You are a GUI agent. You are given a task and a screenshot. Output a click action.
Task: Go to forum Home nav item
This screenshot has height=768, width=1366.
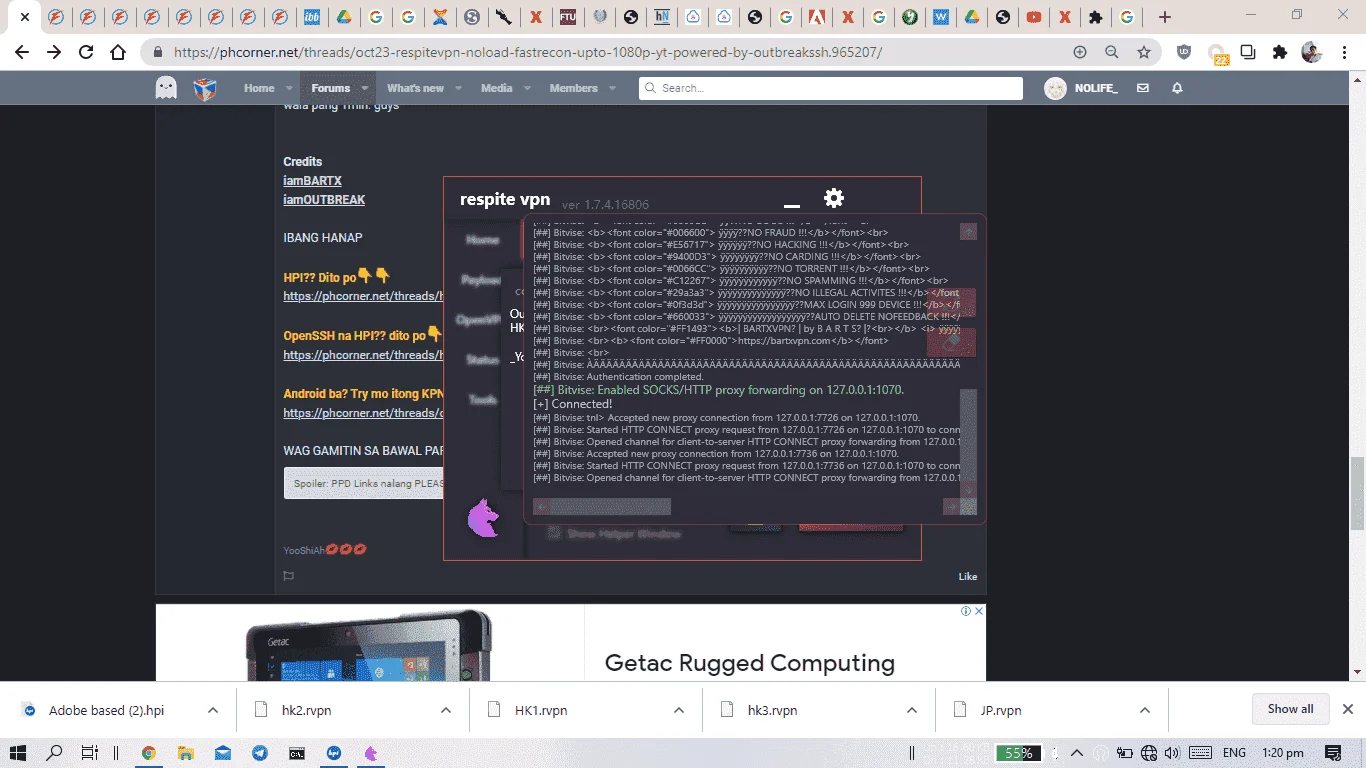(x=259, y=88)
